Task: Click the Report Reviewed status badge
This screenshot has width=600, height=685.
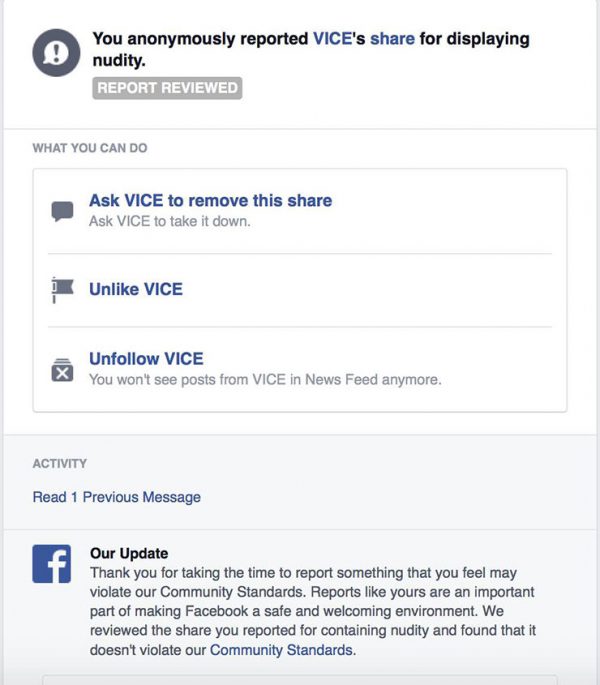Action: click(167, 88)
